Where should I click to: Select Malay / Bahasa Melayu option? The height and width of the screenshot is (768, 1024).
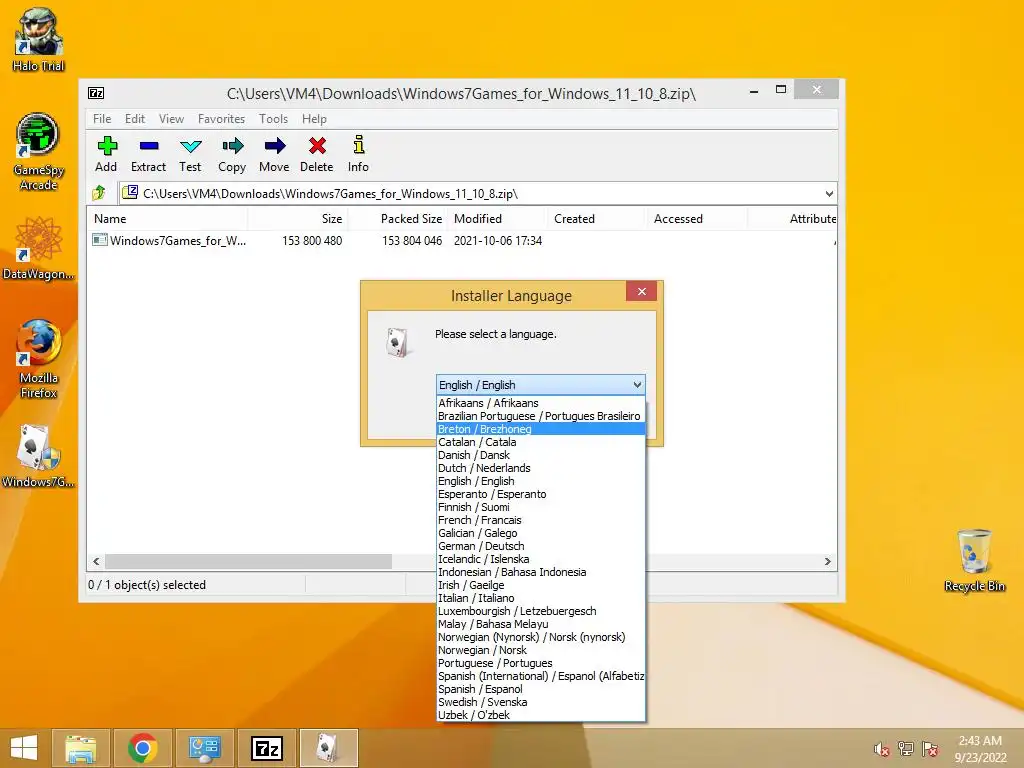click(x=541, y=624)
